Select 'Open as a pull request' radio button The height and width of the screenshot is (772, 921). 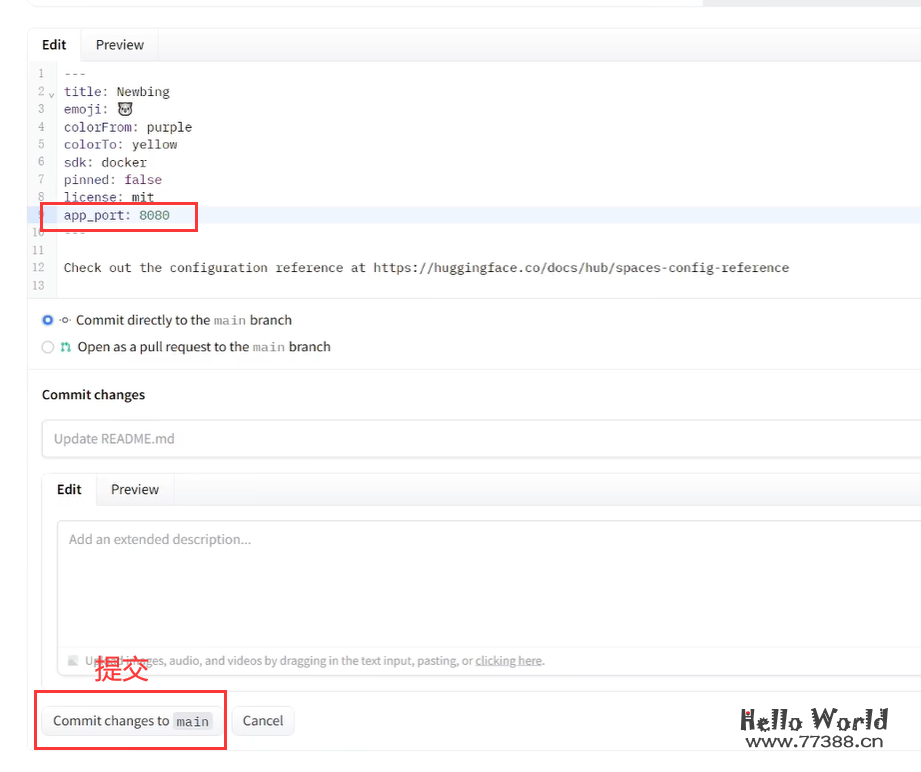click(x=48, y=347)
